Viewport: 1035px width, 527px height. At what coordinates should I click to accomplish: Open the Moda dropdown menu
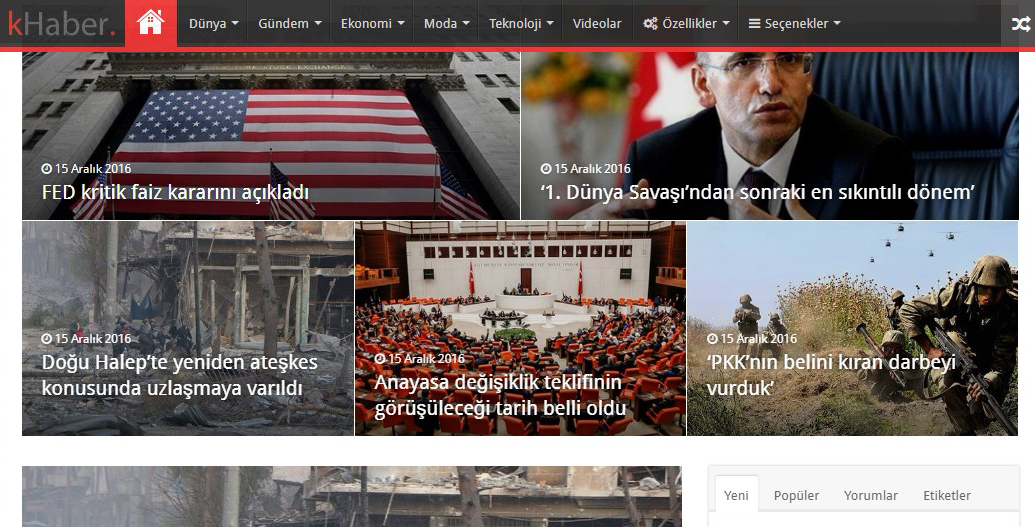tap(446, 24)
